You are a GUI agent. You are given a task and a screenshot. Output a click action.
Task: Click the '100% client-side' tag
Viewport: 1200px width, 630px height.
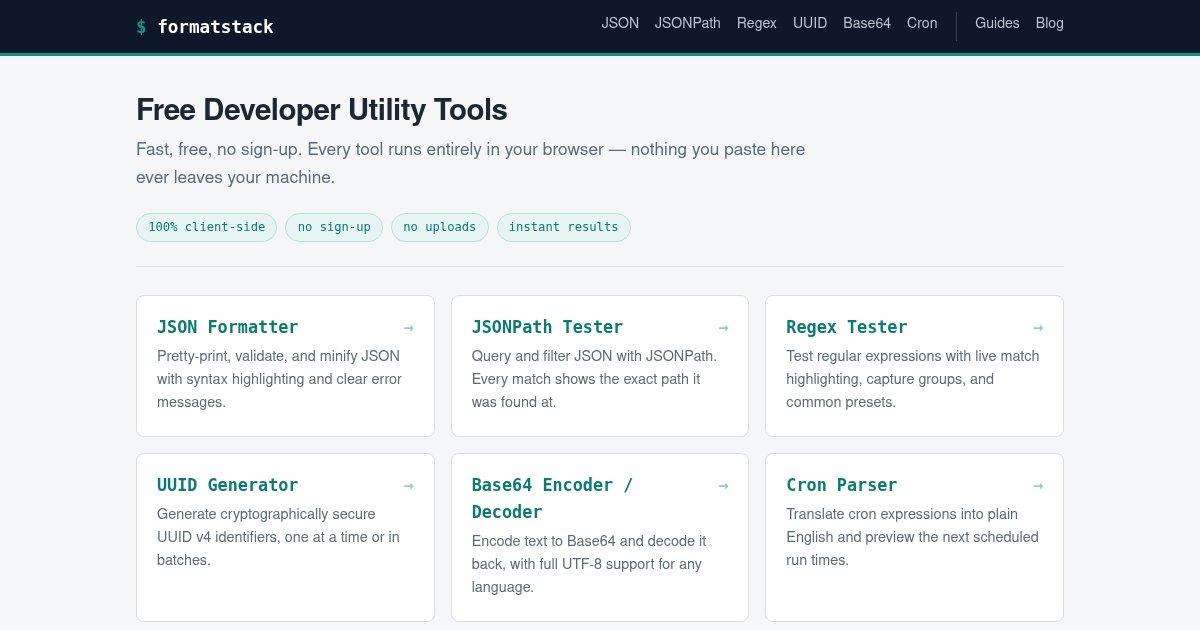206,227
